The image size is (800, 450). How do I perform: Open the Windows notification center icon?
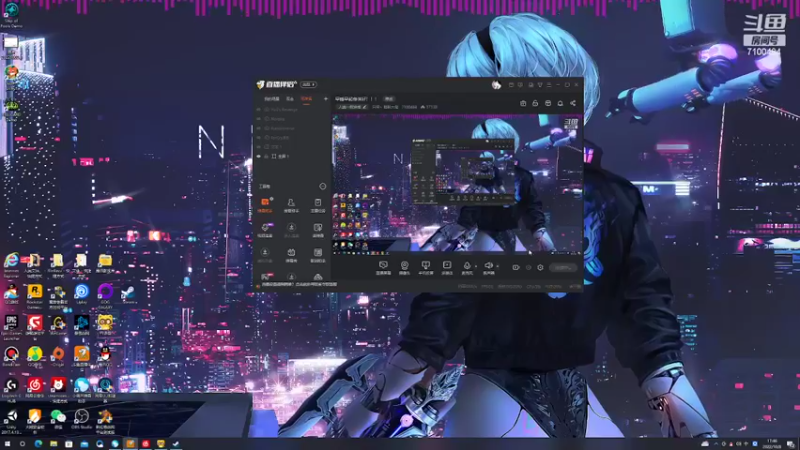click(x=790, y=444)
